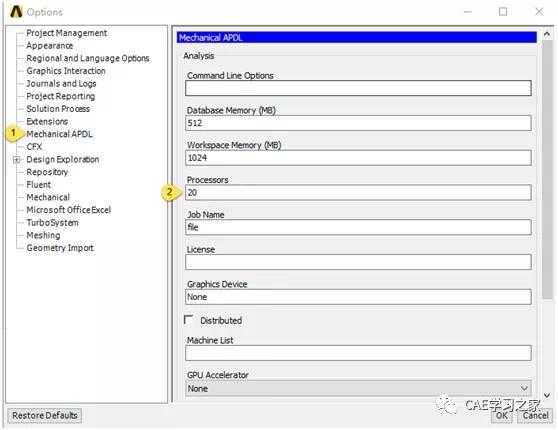Open the GPU Accelerator dropdown
Screen dimensions: 558x430
tap(358, 388)
